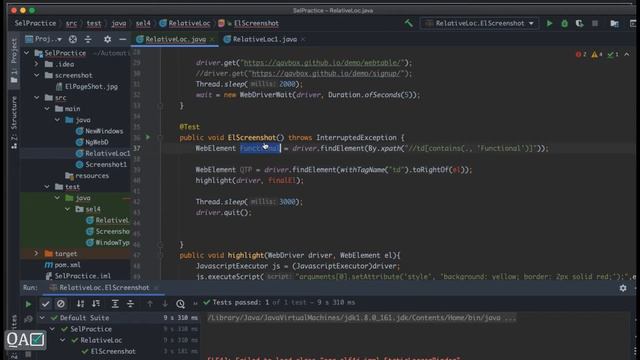Viewport: 640px width, 360px height.
Task: Collapse the Default Suite test node
Action: pyautogui.click(x=42, y=318)
